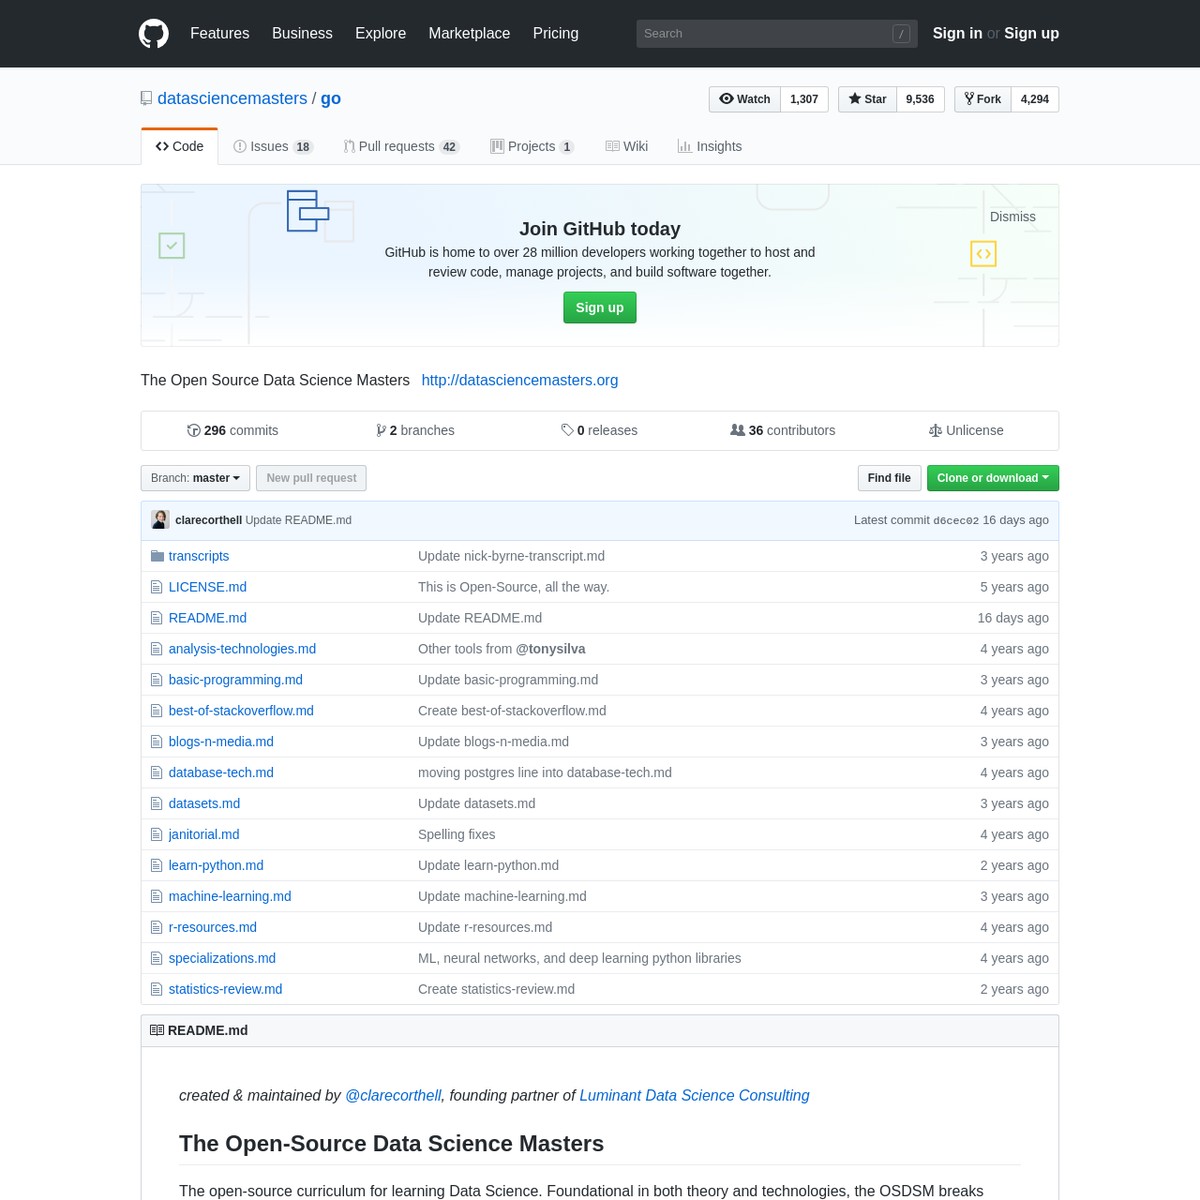Open Explore in the top navigation

pyautogui.click(x=380, y=33)
